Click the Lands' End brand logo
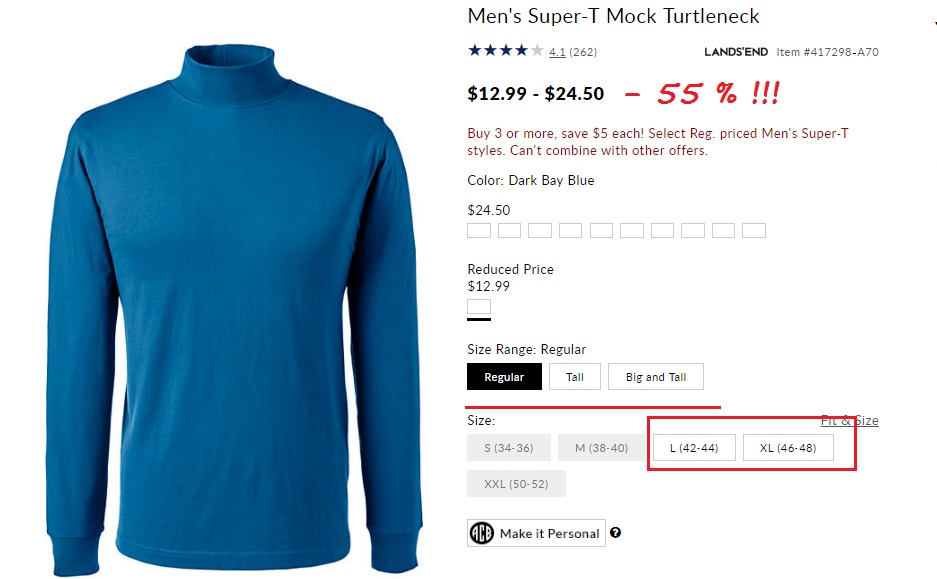Viewport: 937px width, 579px height. (736, 52)
